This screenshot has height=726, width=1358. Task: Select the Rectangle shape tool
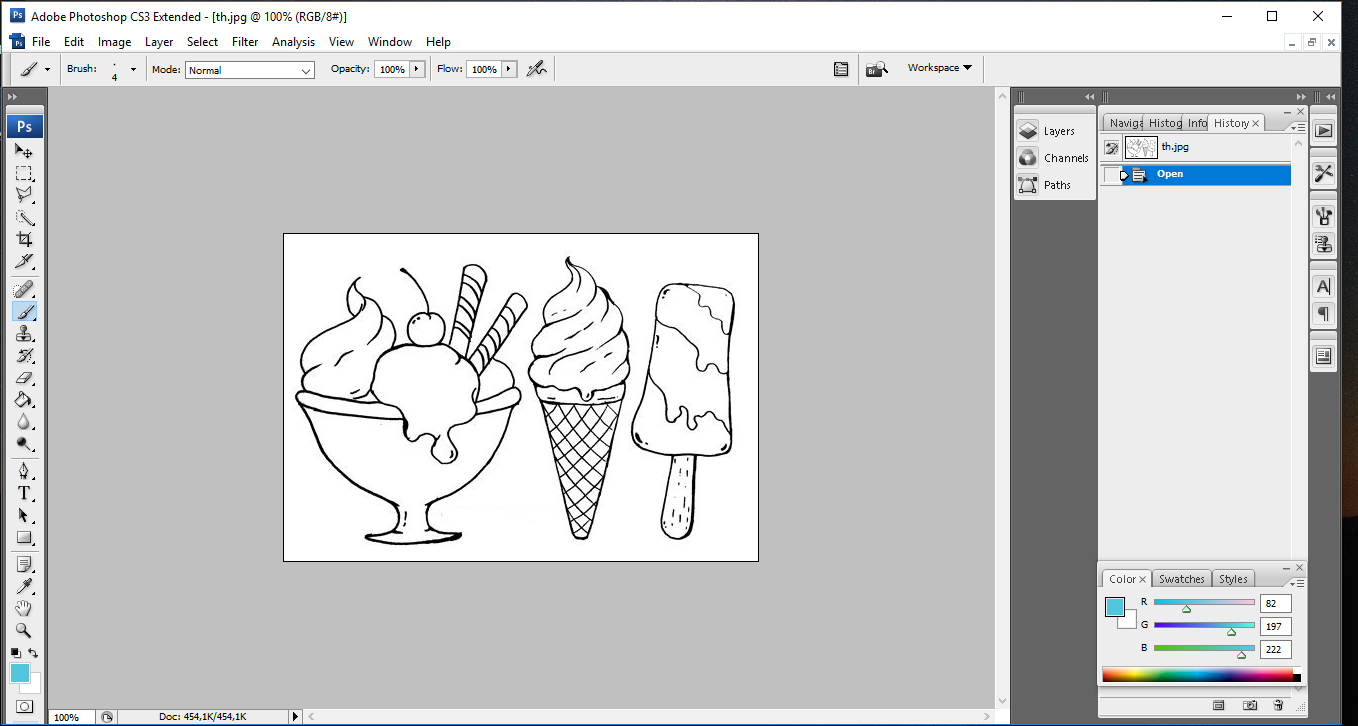pyautogui.click(x=24, y=538)
